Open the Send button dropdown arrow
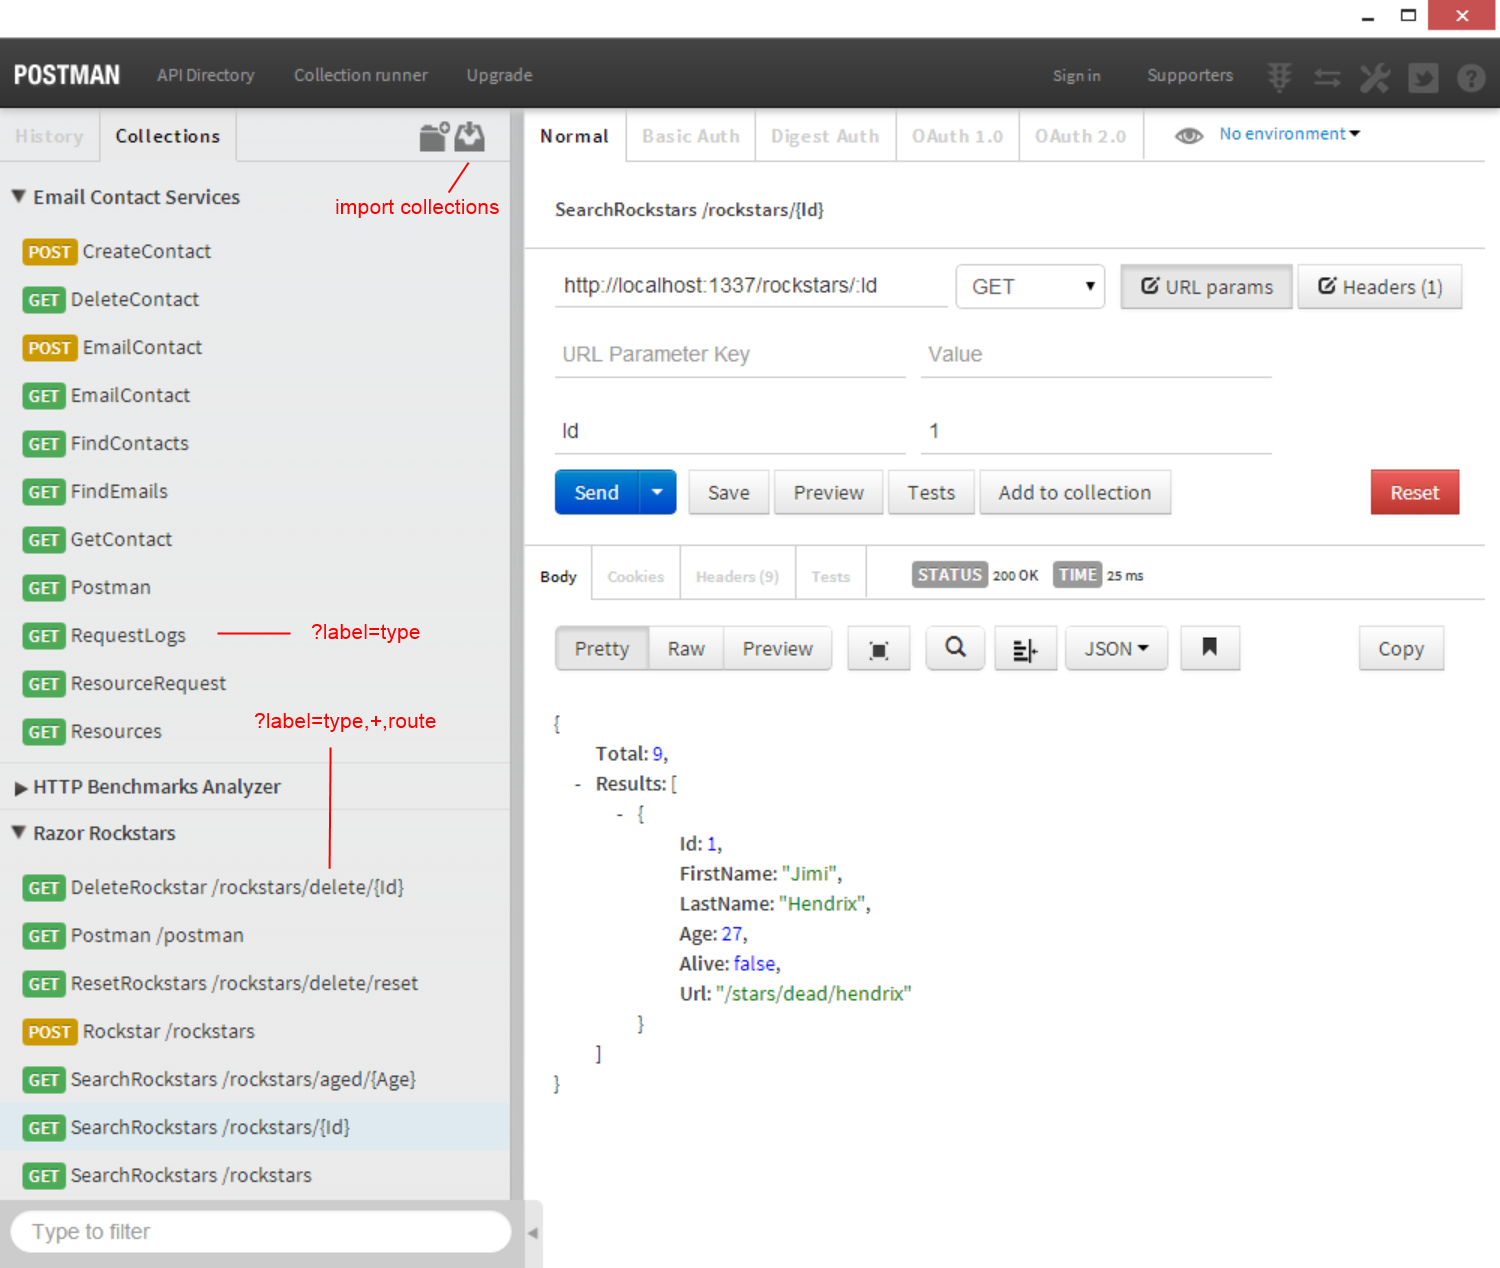This screenshot has height=1268, width=1500. 657,492
